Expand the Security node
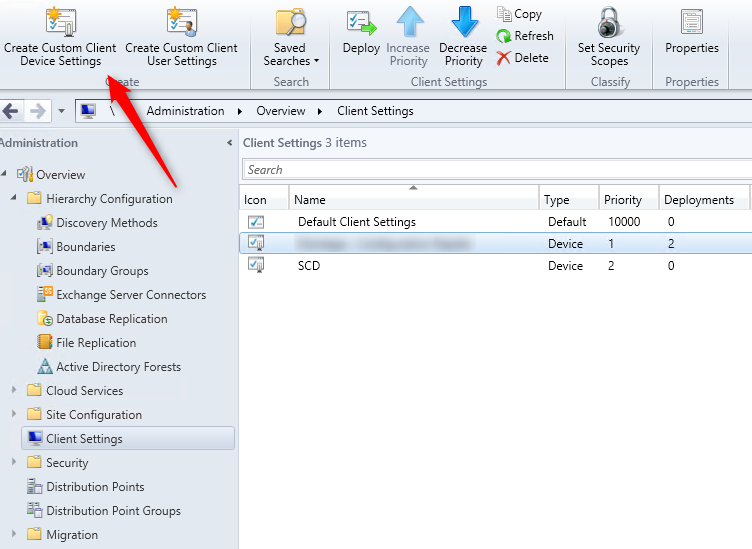 14,462
